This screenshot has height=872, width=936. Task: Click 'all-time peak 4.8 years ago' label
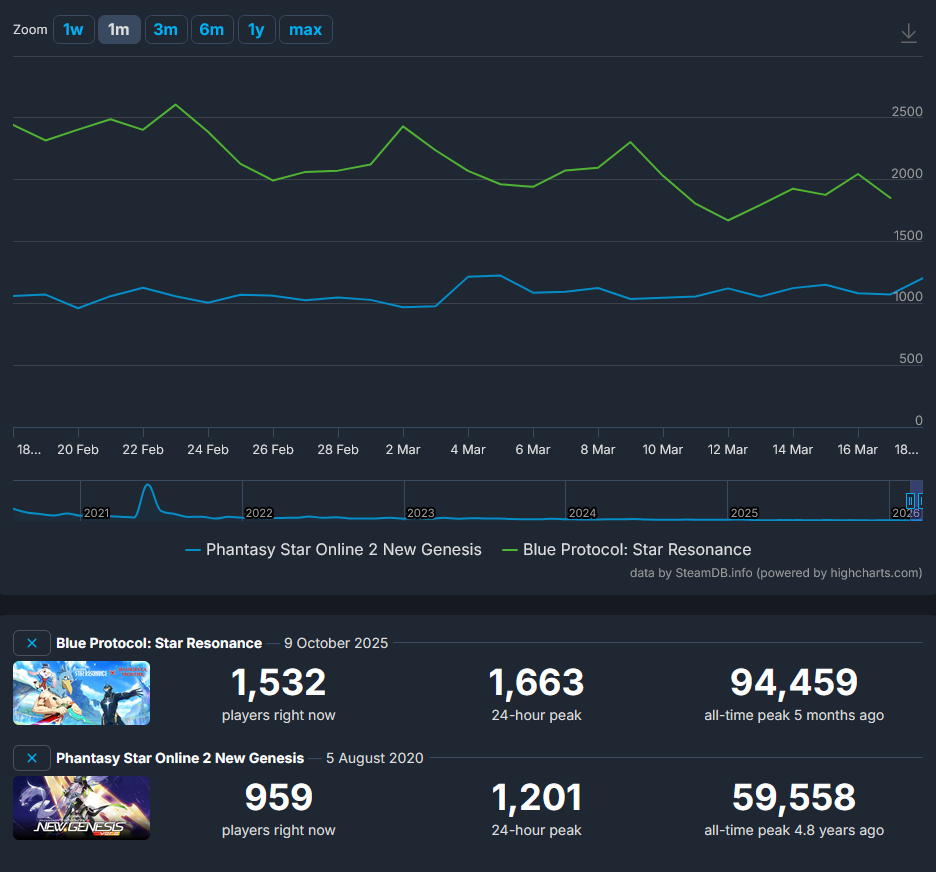pyautogui.click(x=794, y=830)
